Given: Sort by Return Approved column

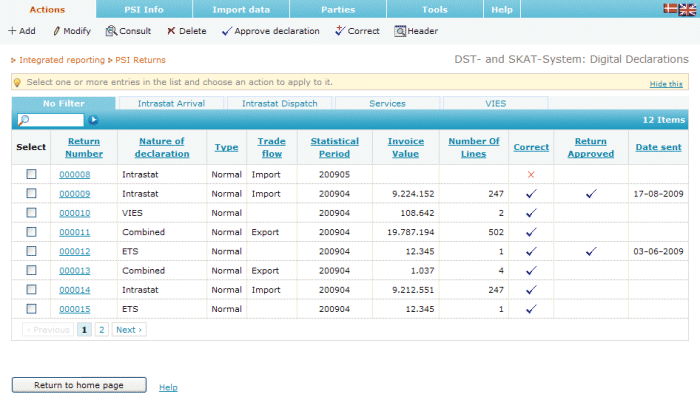Looking at the screenshot, I should [x=591, y=147].
